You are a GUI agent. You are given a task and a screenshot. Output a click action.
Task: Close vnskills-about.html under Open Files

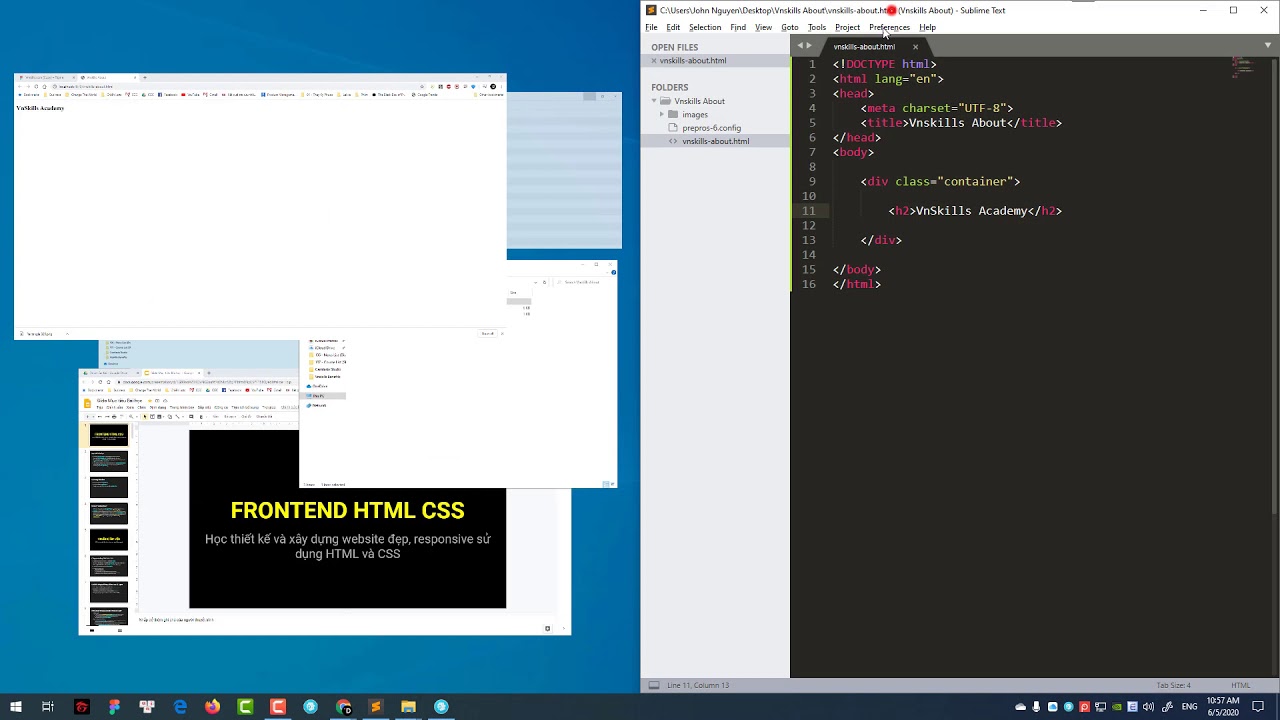[x=654, y=61]
